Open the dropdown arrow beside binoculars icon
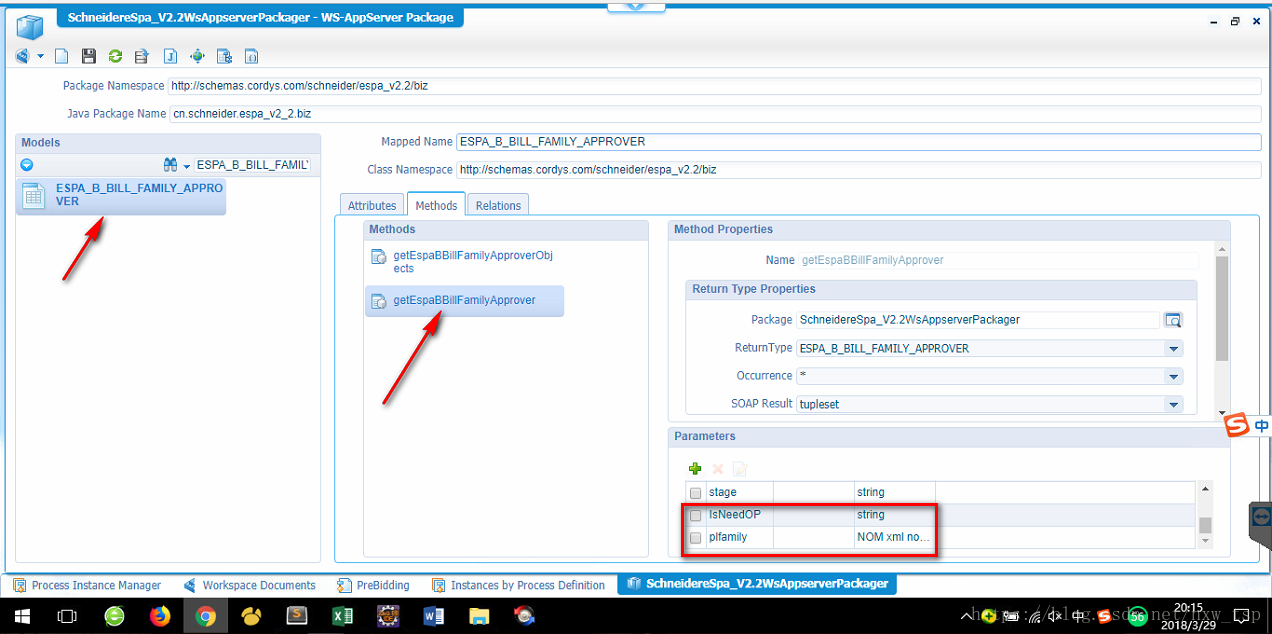 pos(186,165)
